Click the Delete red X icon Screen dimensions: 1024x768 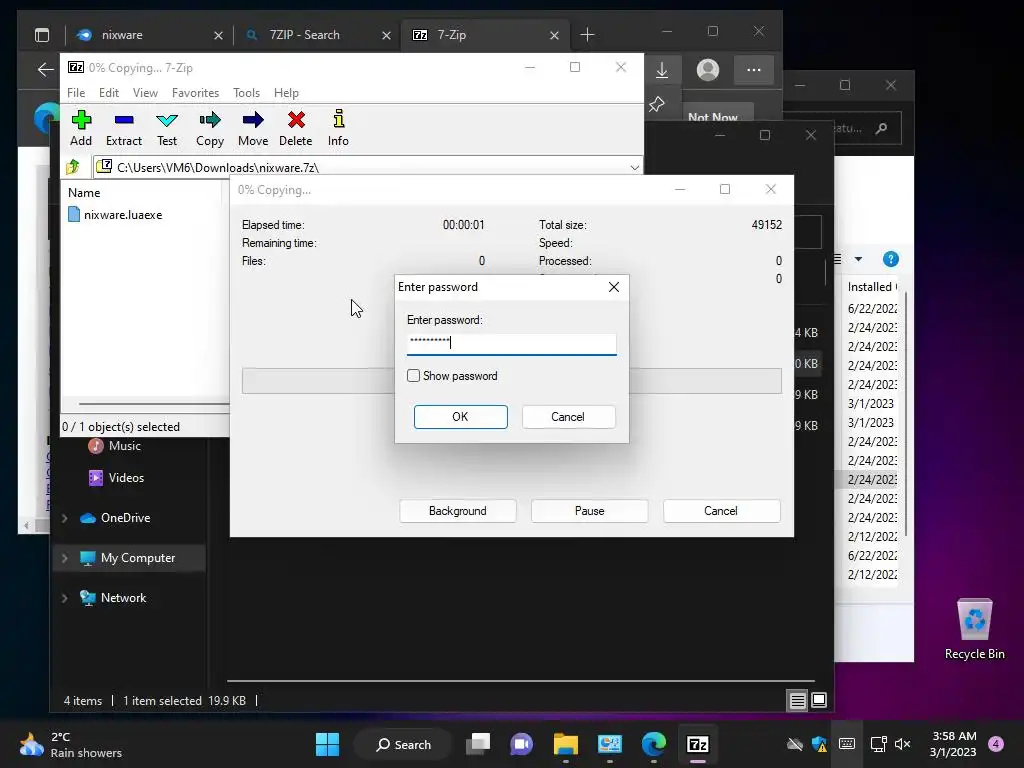tap(296, 128)
